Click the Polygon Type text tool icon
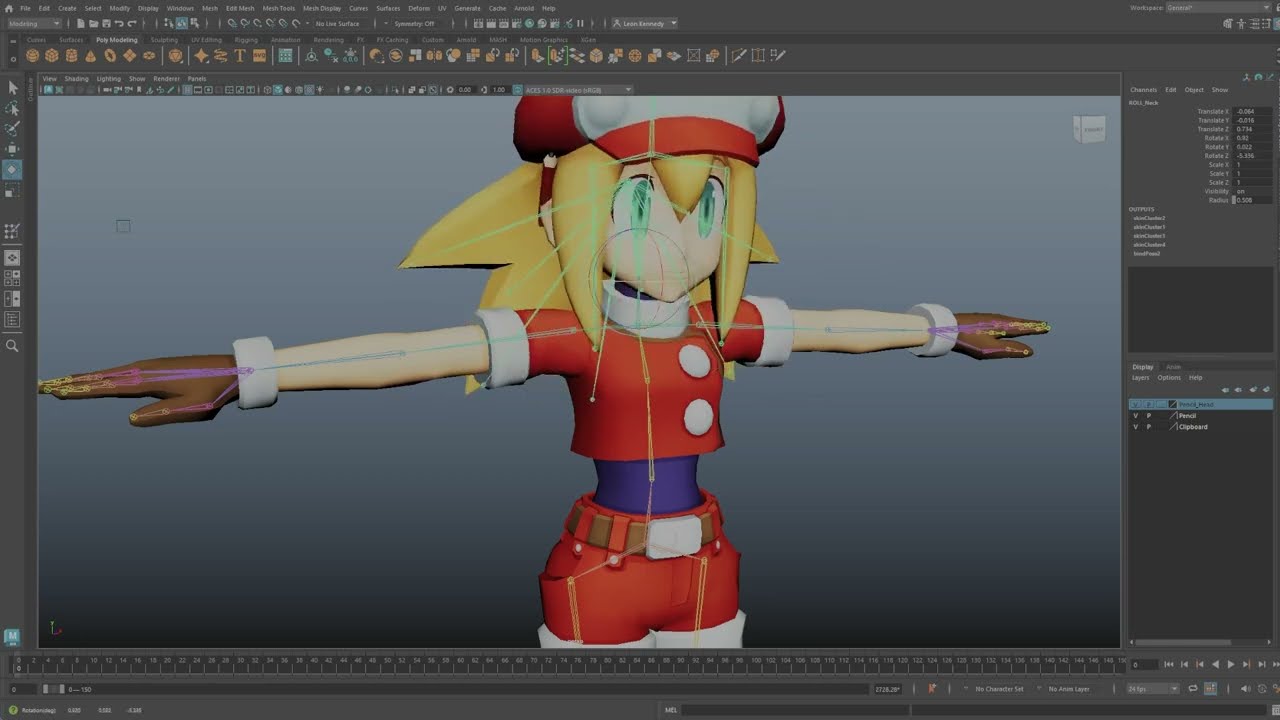 (x=240, y=56)
